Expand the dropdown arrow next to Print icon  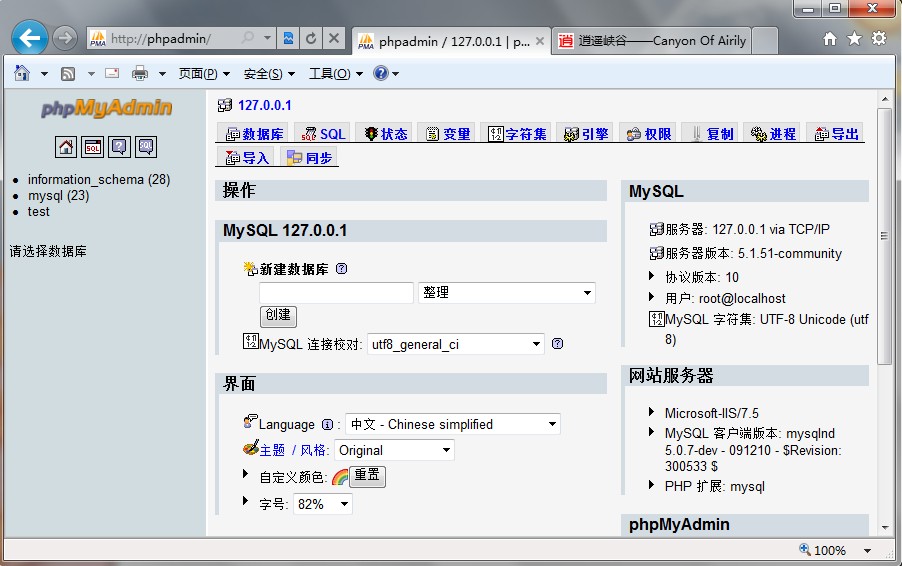point(162,74)
